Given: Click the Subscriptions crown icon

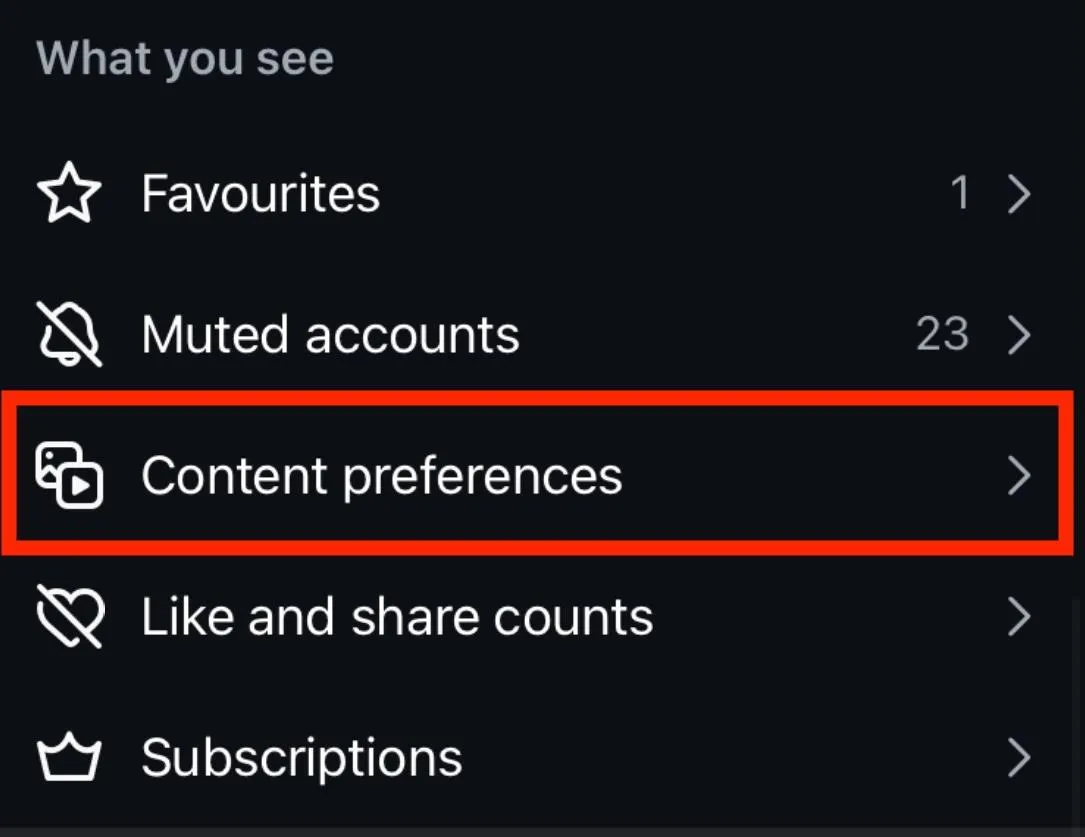Looking at the screenshot, I should [x=69, y=757].
